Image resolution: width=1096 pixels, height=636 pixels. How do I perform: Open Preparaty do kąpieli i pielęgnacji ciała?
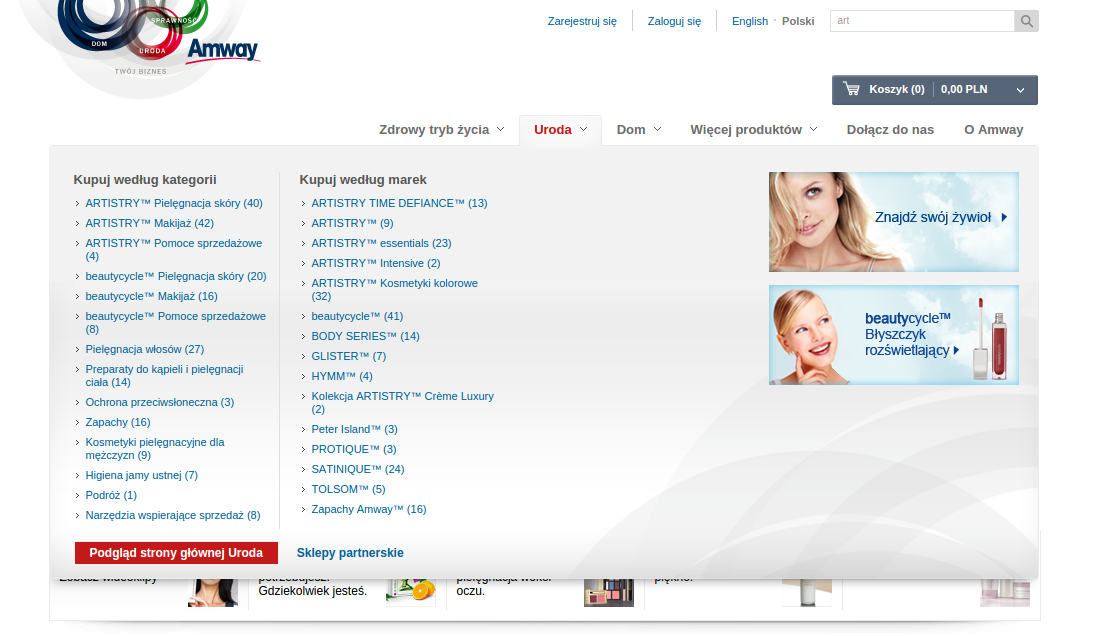tap(164, 376)
